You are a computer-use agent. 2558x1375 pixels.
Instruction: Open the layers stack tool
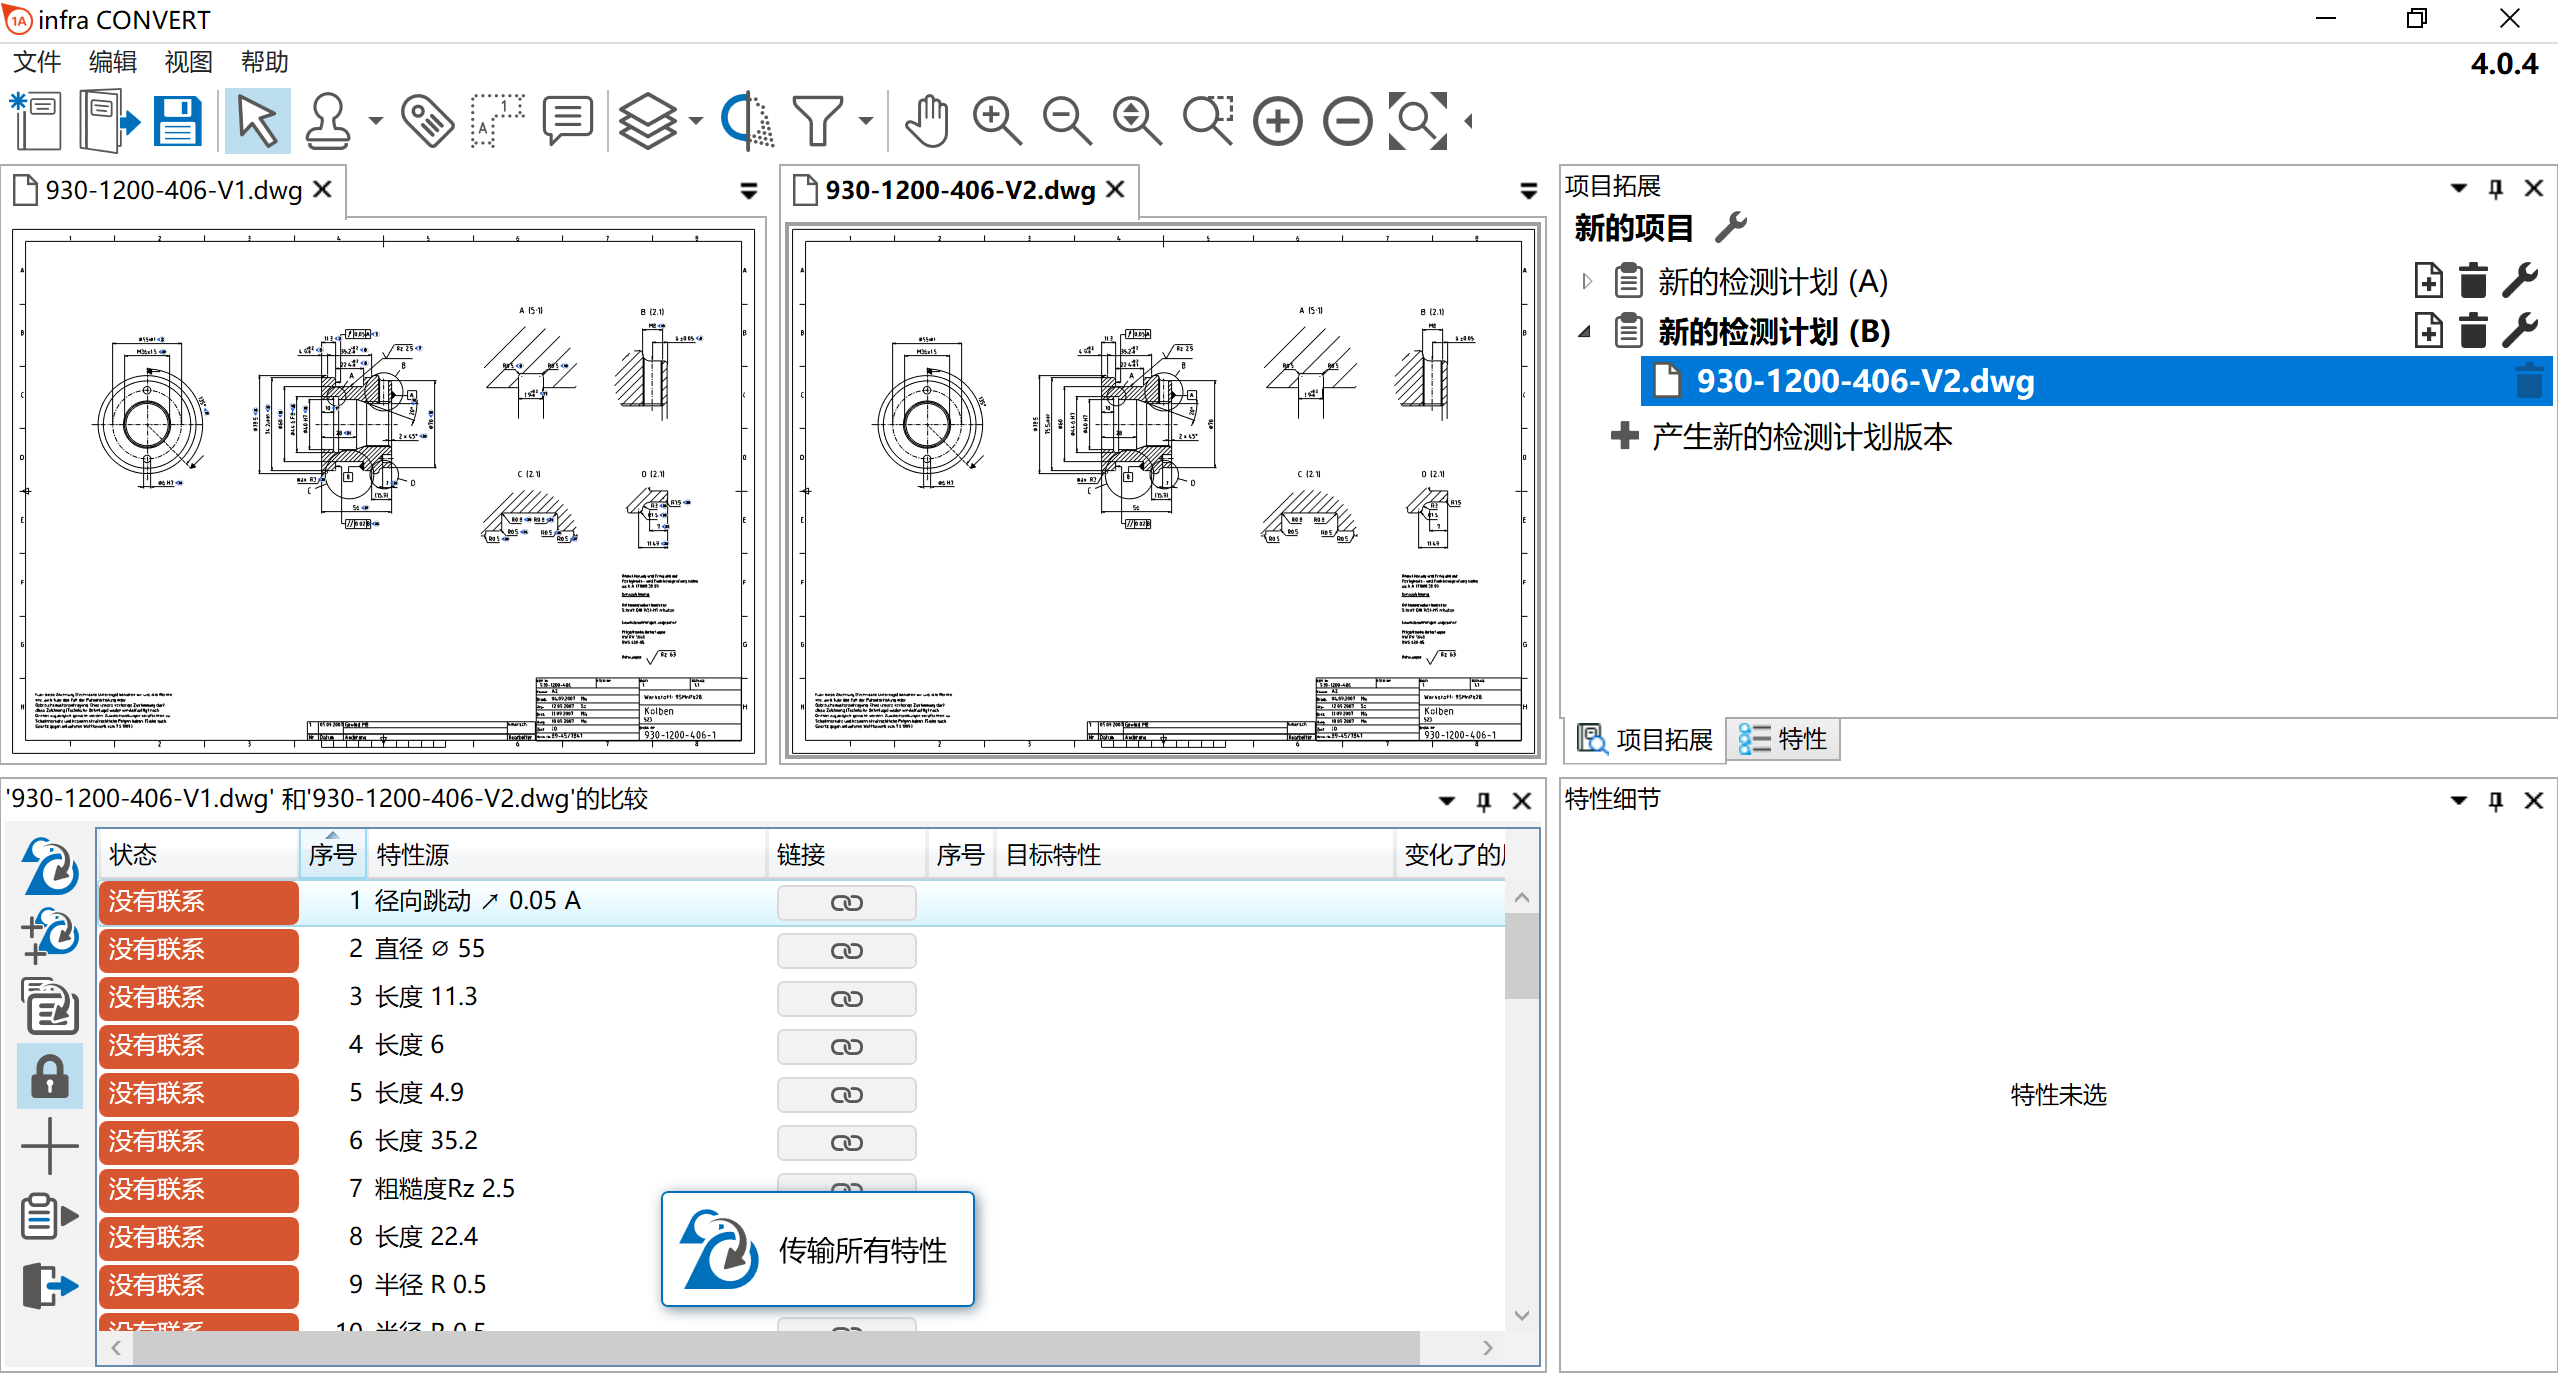tap(647, 121)
